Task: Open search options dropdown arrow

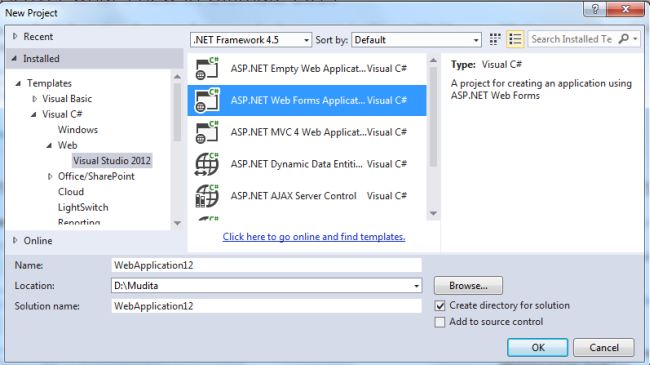Action: [x=635, y=39]
